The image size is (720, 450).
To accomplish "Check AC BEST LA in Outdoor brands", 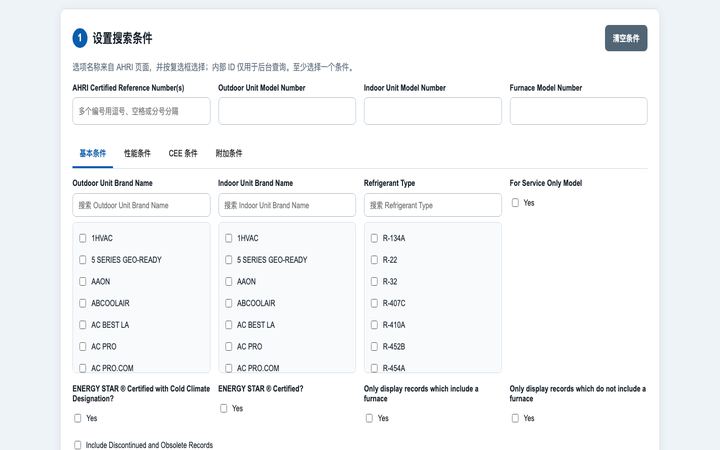I will tap(83, 325).
